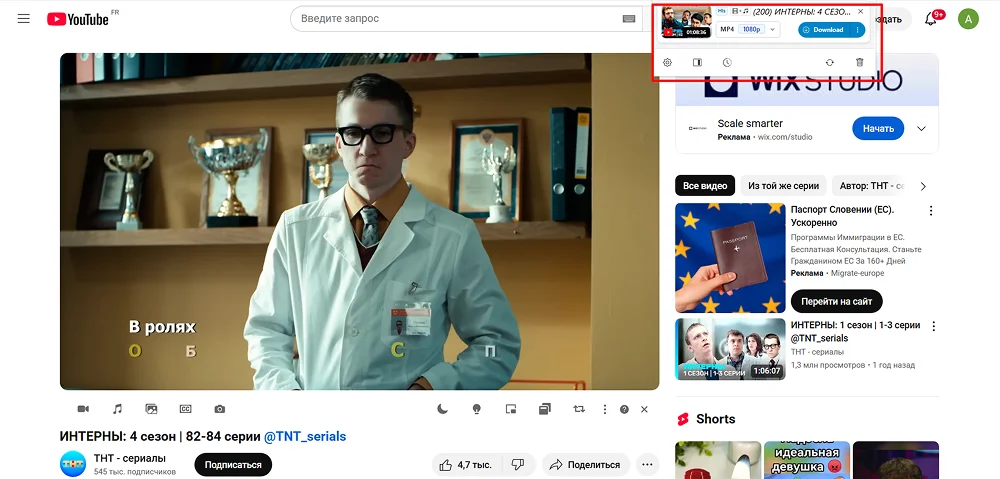Toggle the loop repeat icon
The height and width of the screenshot is (479, 1000).
click(578, 409)
